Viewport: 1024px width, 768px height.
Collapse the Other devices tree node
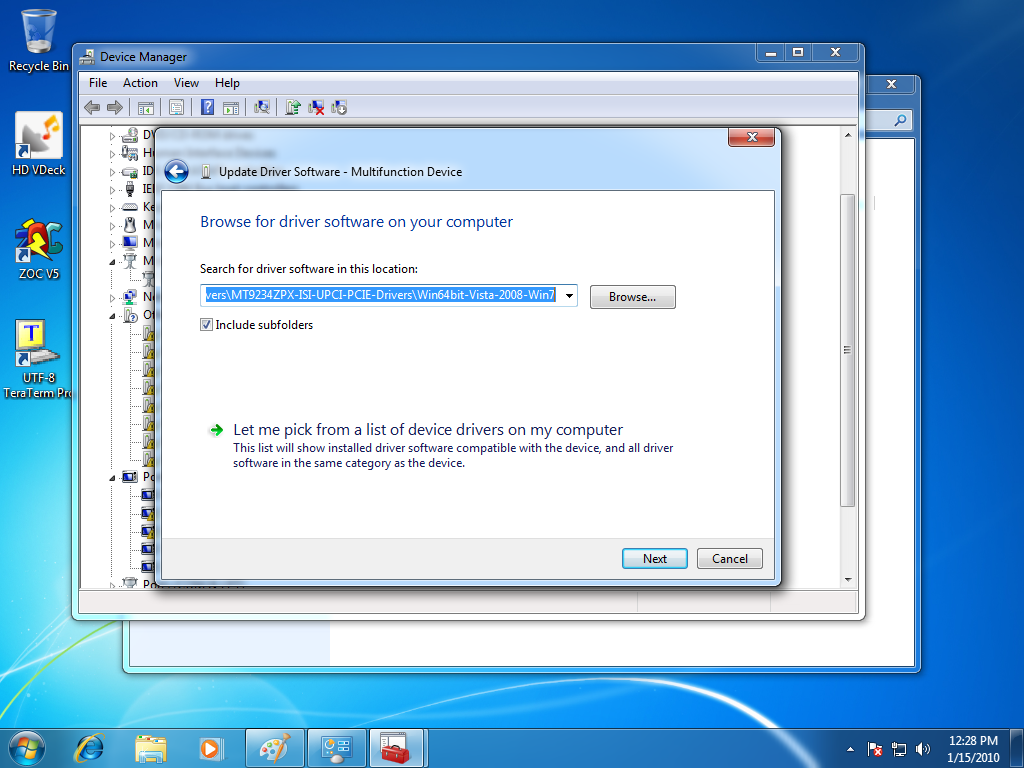[113, 315]
